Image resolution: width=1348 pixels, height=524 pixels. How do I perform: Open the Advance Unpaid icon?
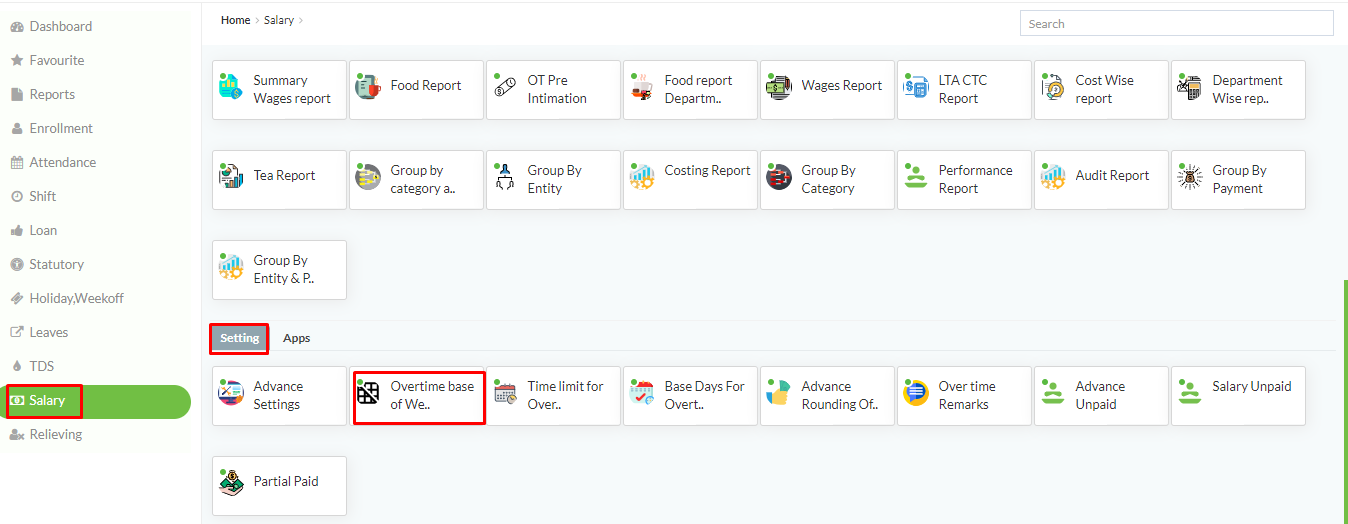[x=1053, y=394]
